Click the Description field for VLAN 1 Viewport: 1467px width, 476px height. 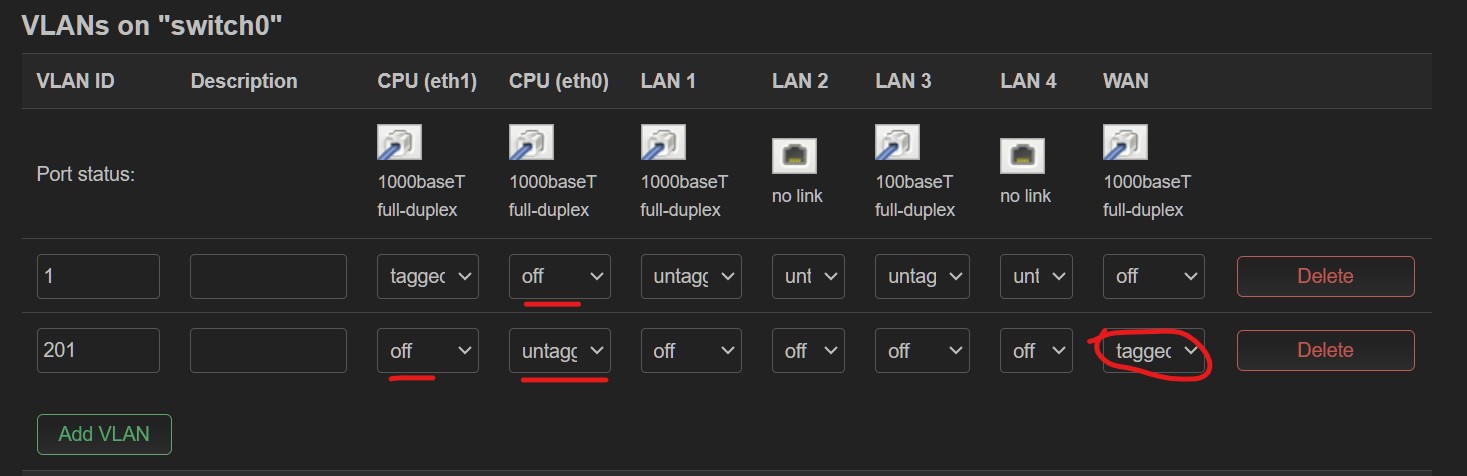(268, 276)
